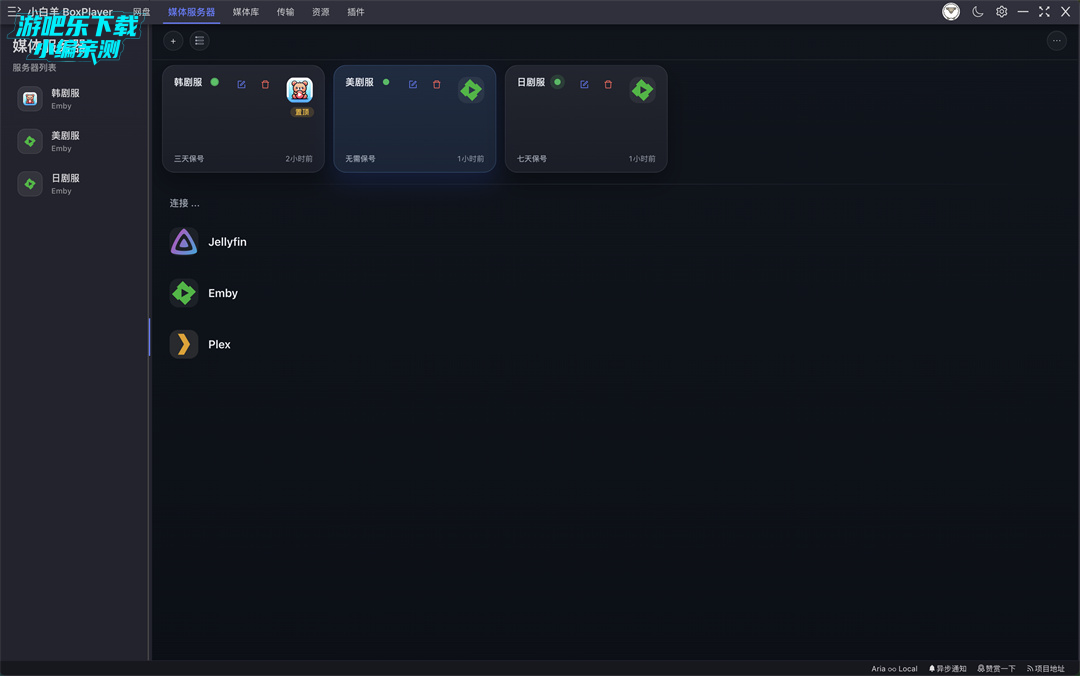Screen dimensions: 1080x676
Task: Click the Emby logo on 美剧服 card
Action: pos(471,90)
